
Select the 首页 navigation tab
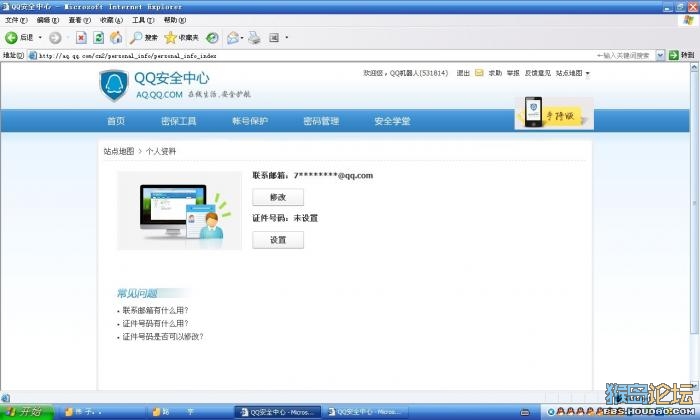116,121
